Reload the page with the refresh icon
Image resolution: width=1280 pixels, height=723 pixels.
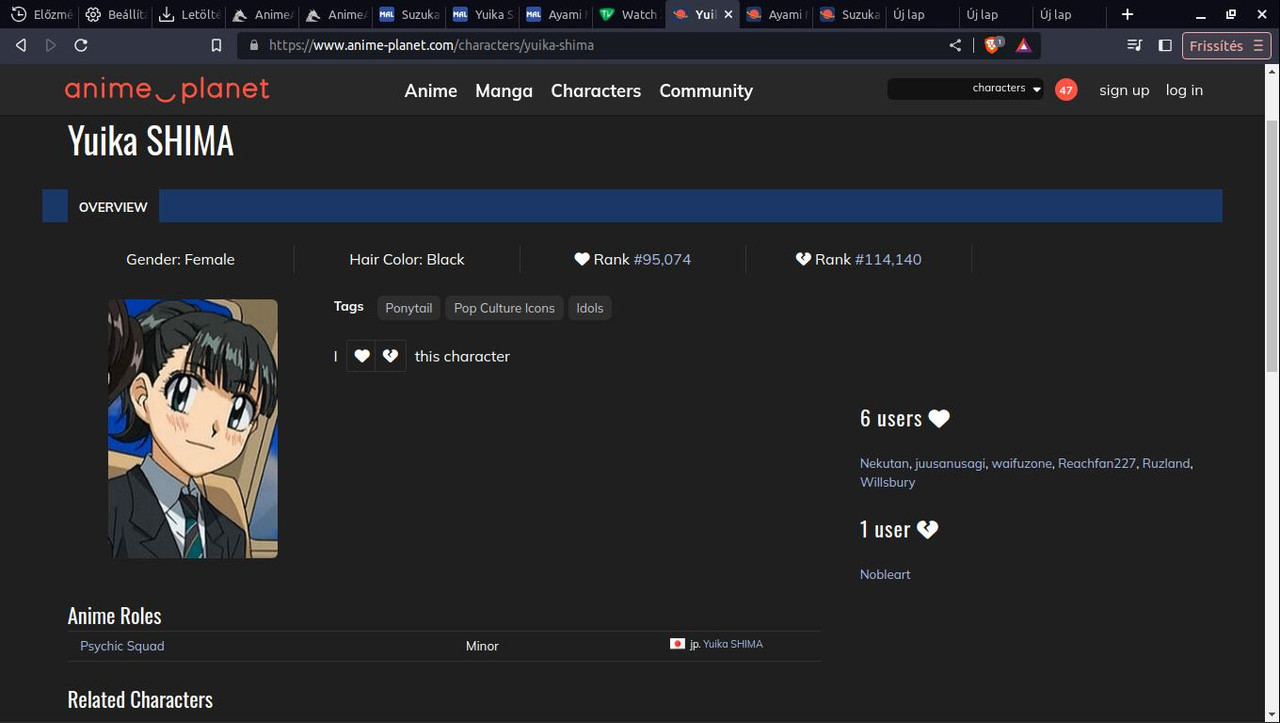[81, 45]
